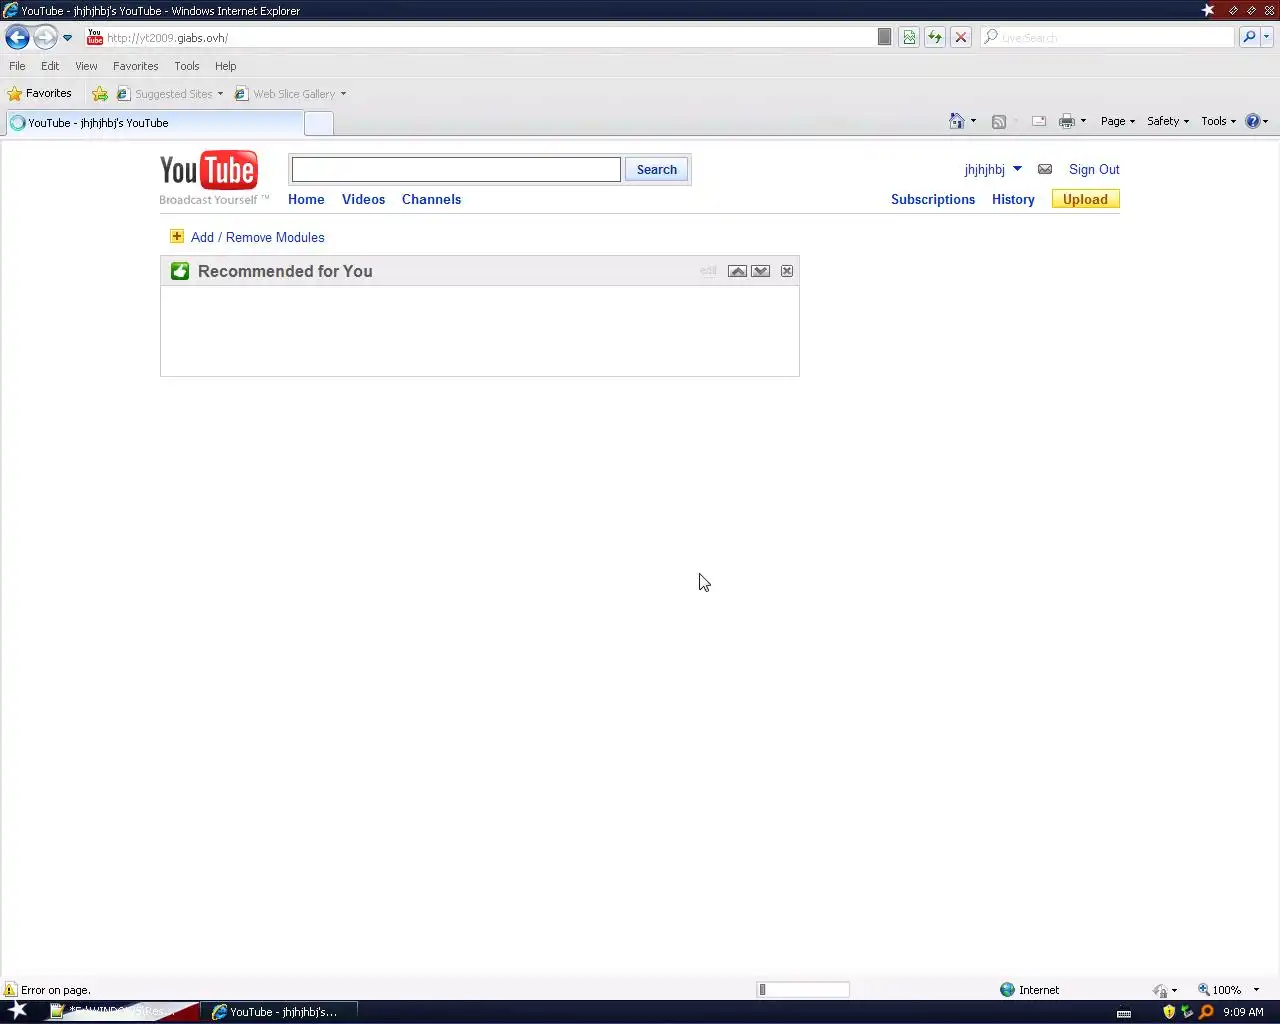The width and height of the screenshot is (1280, 1024).
Task: Open Favorites center star button
Action: coord(39,93)
